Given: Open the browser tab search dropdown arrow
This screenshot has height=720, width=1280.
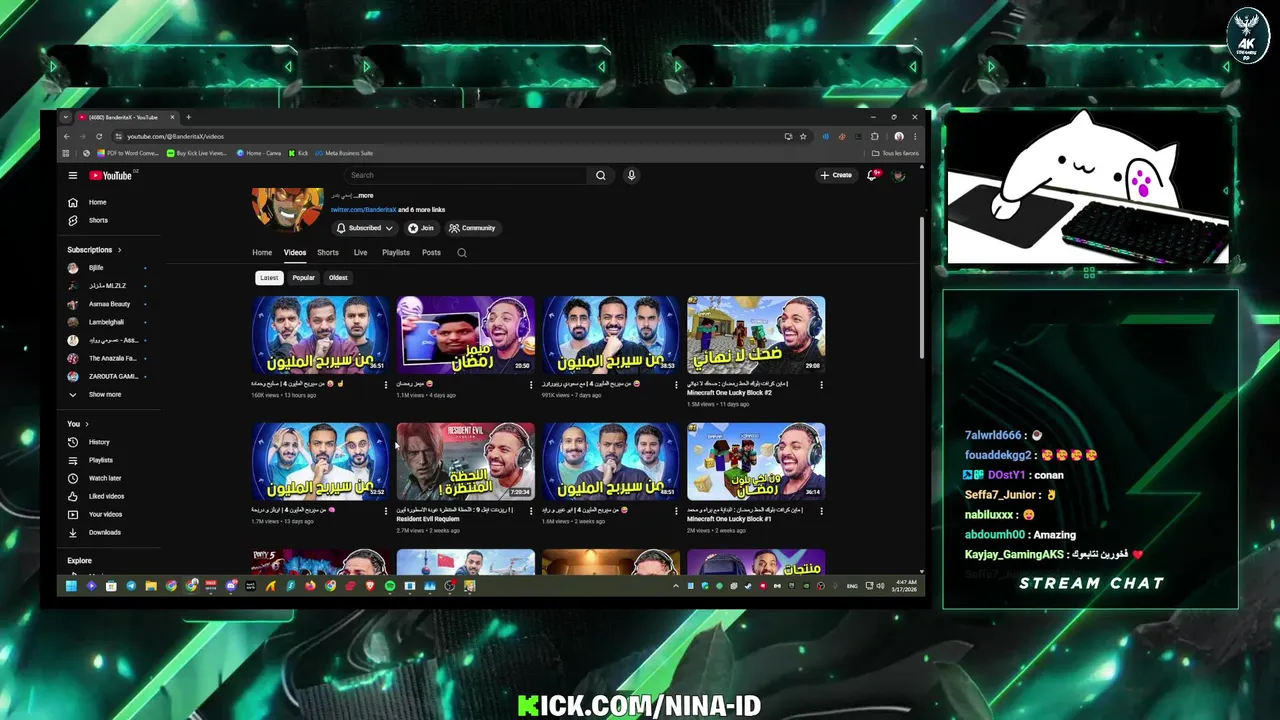Looking at the screenshot, I should click(66, 117).
